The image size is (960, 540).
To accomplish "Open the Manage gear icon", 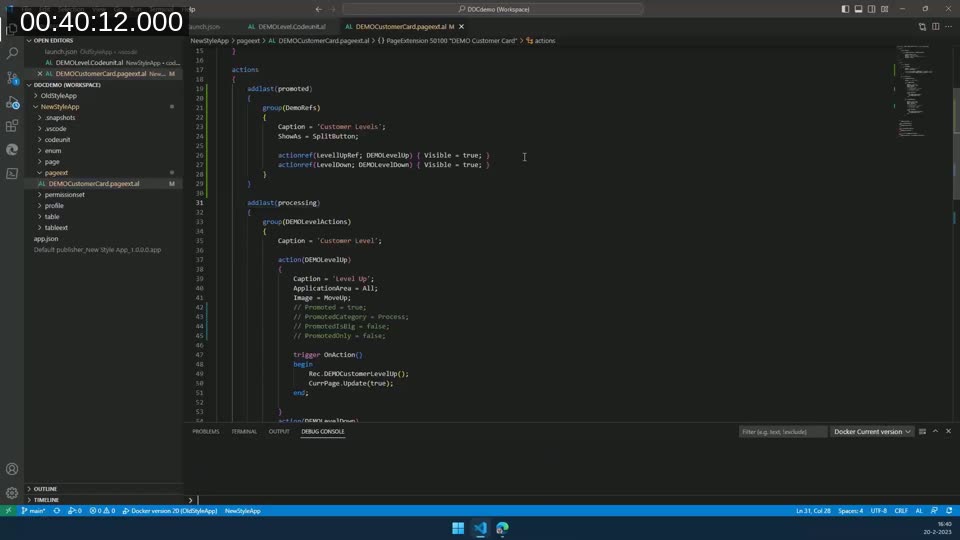I will 12,493.
